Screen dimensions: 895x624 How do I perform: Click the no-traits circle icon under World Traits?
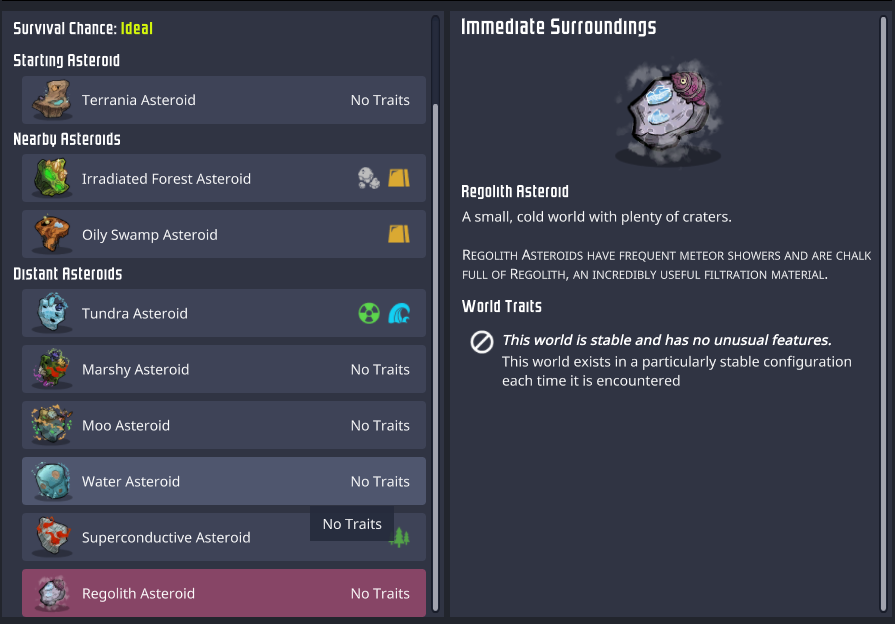point(481,342)
